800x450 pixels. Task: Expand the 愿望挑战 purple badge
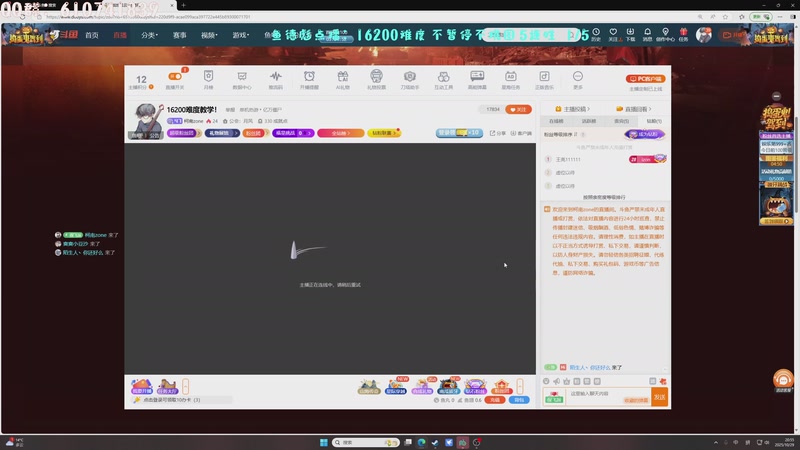tap(293, 133)
